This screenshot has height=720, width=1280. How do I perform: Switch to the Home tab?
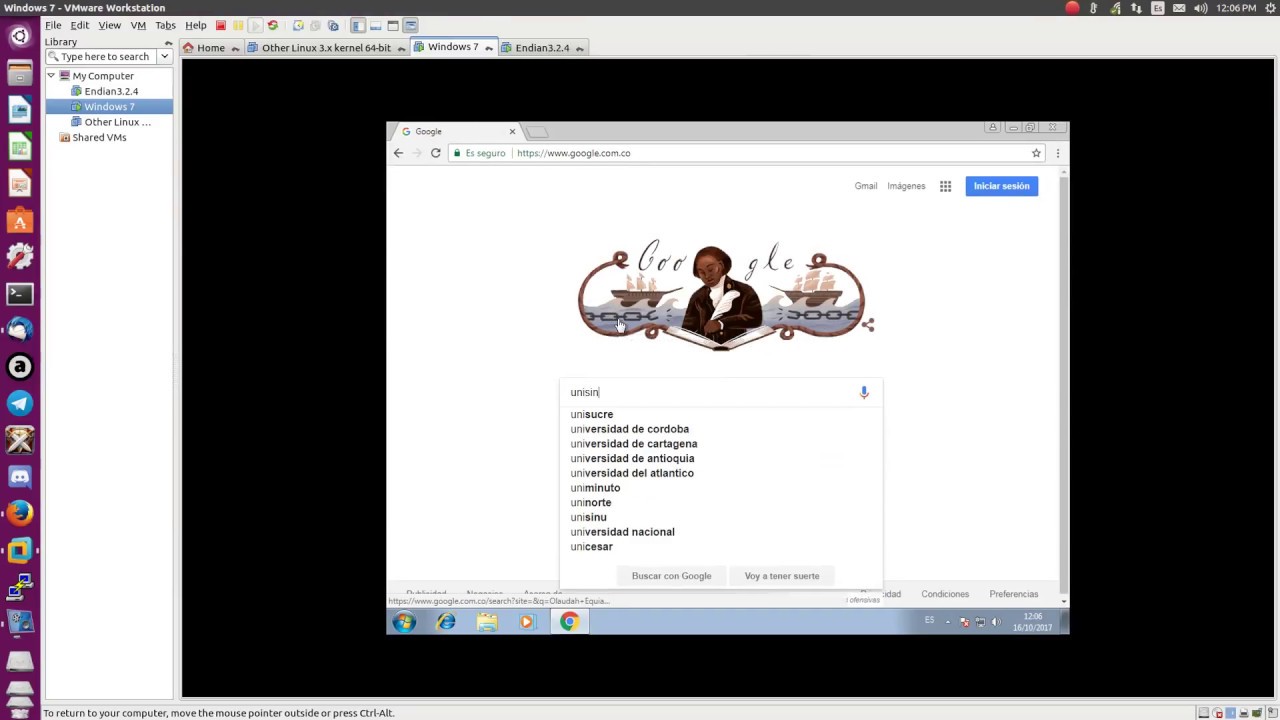(211, 48)
